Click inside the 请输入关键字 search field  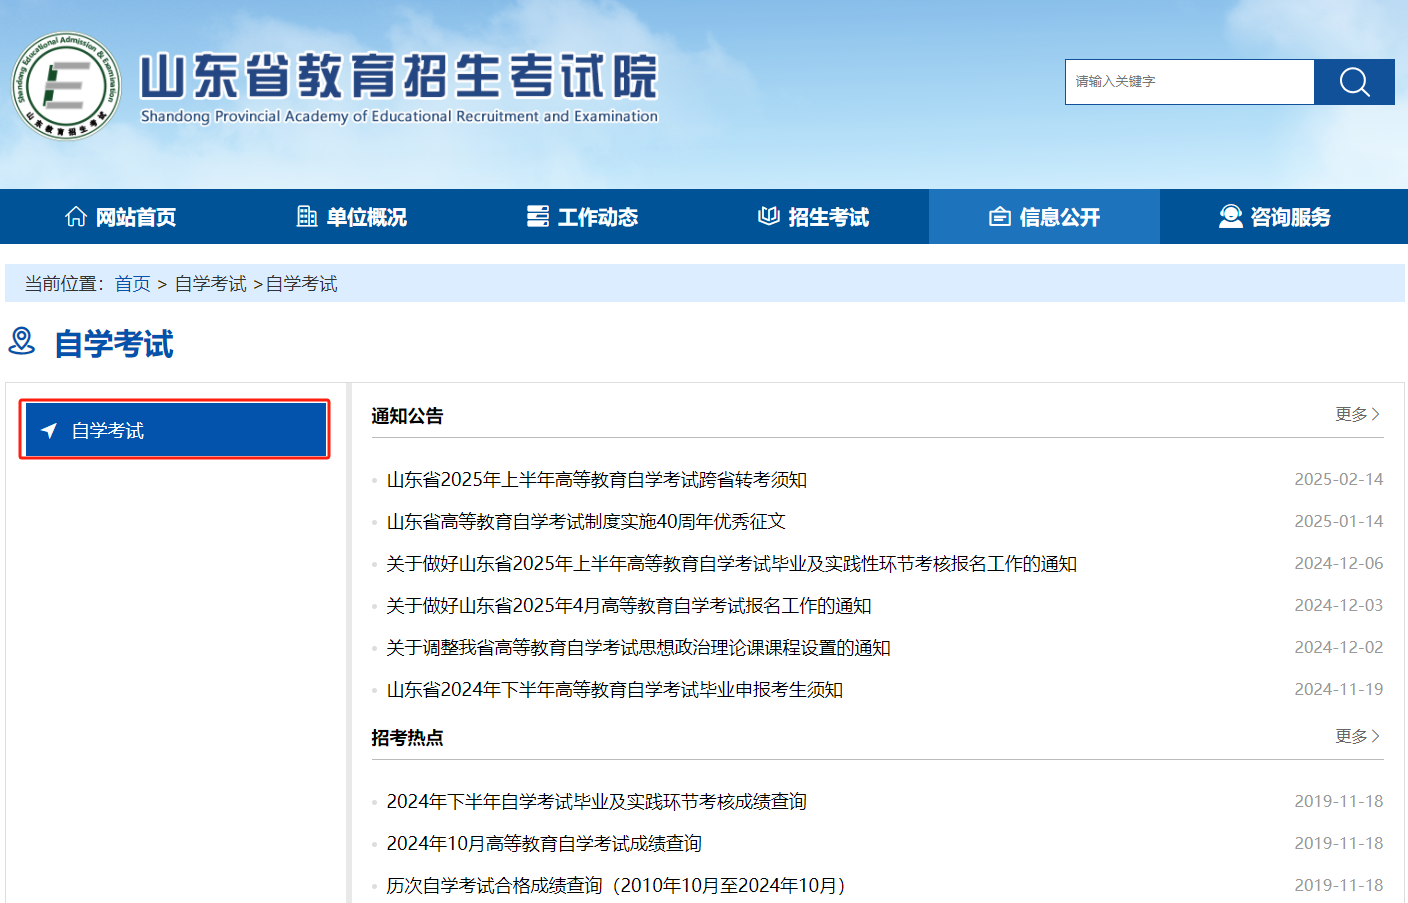pos(1189,82)
